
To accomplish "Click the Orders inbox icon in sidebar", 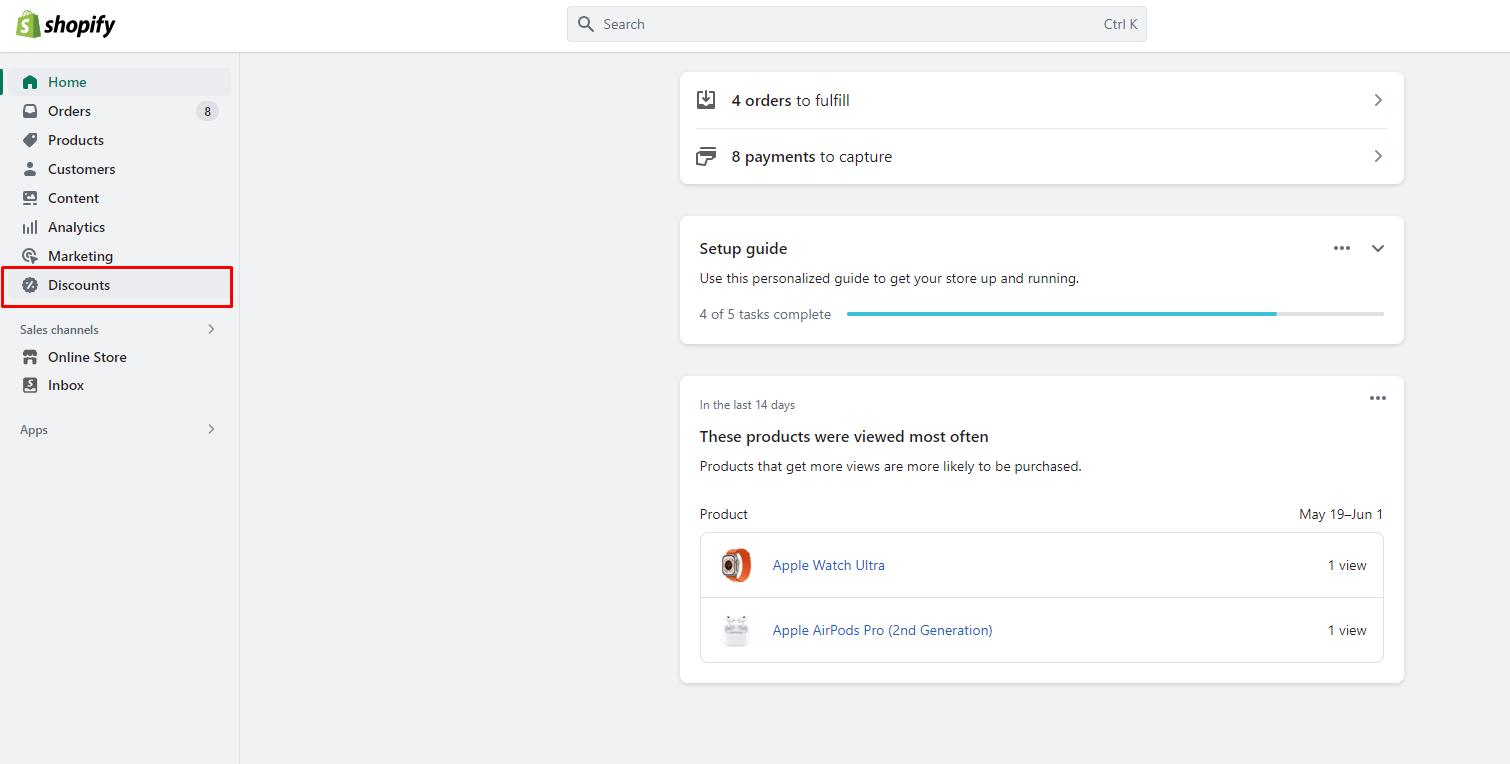I will pos(30,111).
